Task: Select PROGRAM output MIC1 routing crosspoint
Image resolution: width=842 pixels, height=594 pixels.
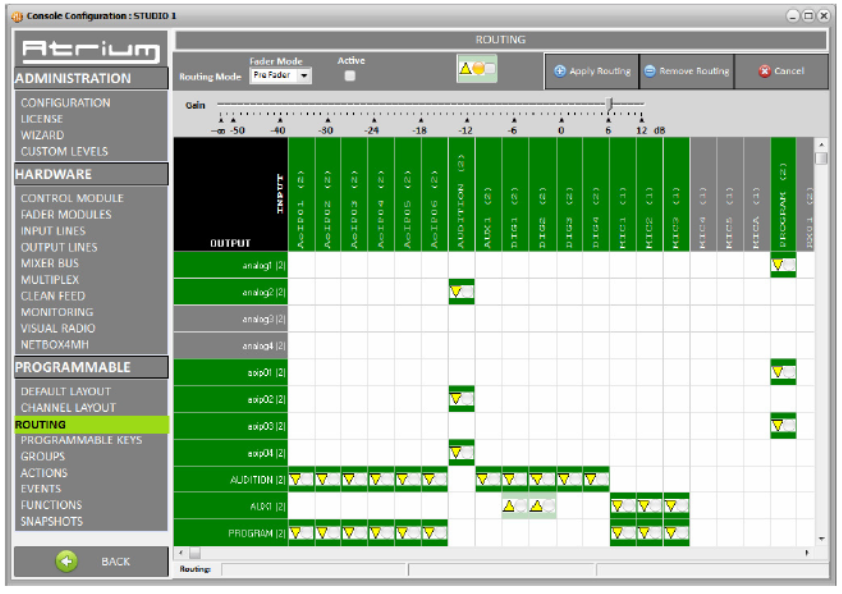Action: coord(622,533)
